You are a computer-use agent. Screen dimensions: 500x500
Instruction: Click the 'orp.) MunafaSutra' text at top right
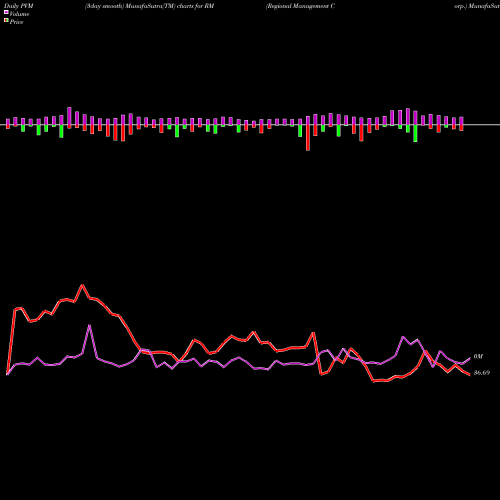[x=477, y=6]
